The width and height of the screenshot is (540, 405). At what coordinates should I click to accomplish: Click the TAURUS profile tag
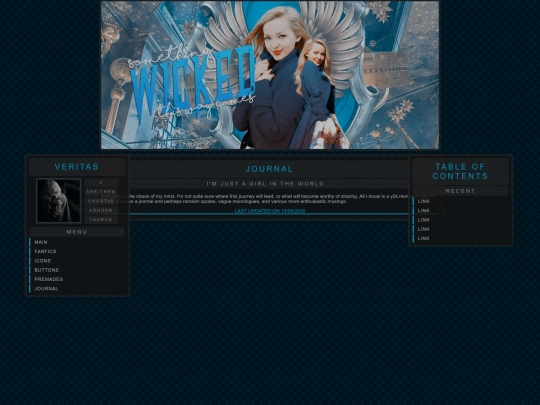(101, 220)
